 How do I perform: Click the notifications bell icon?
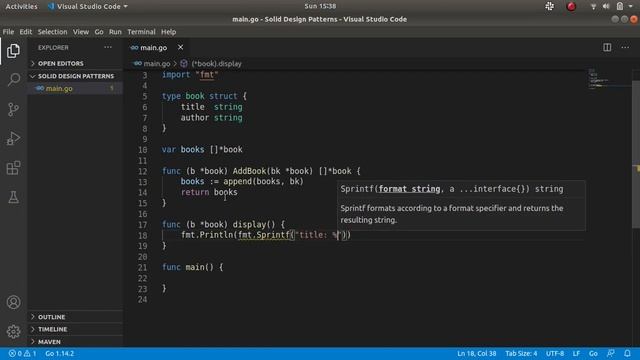tap(627, 353)
